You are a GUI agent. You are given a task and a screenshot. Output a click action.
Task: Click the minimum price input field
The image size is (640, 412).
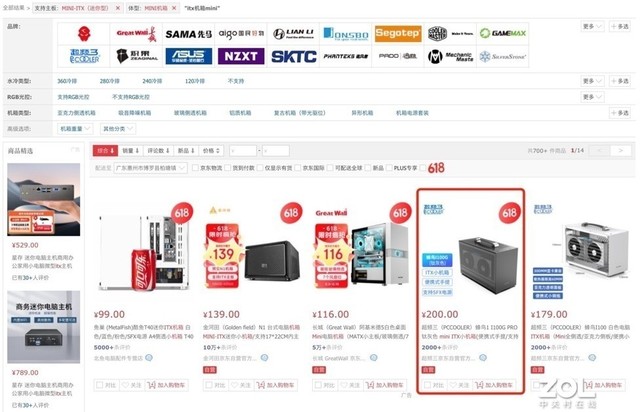click(x=243, y=151)
